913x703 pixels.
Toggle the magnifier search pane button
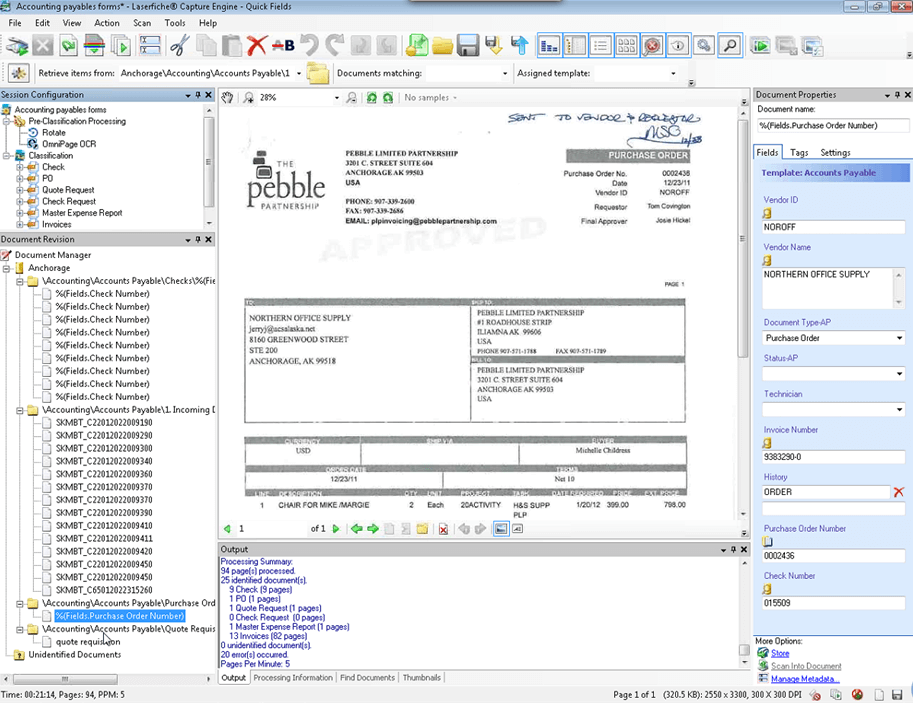pyautogui.click(x=730, y=45)
